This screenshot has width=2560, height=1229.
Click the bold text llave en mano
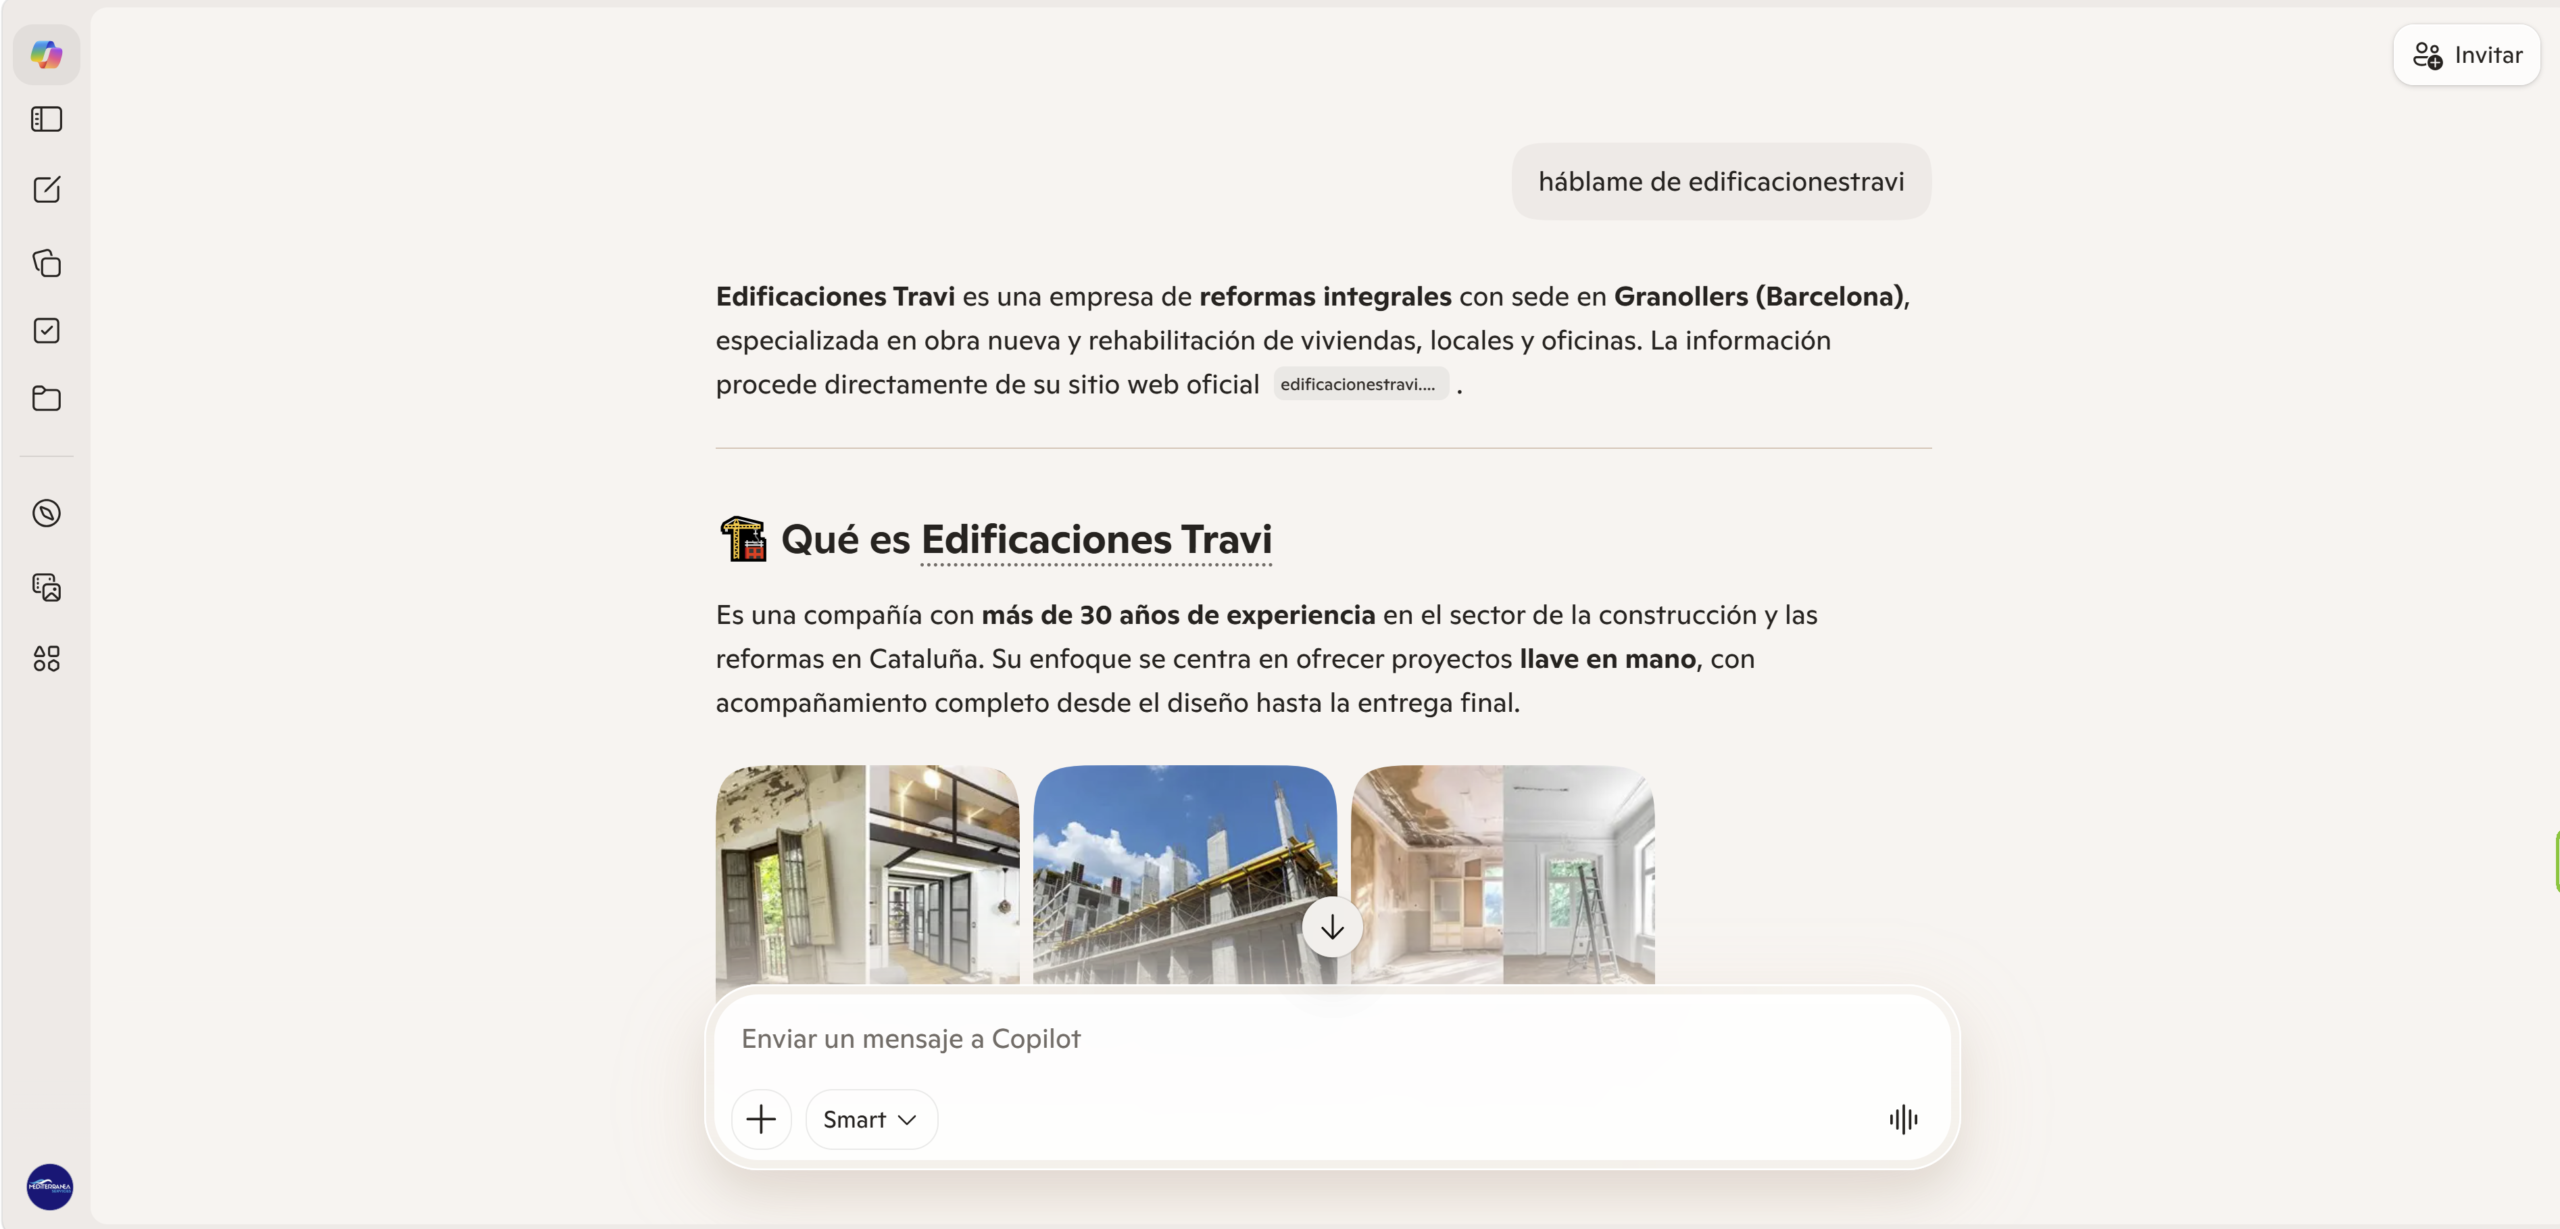click(1608, 659)
